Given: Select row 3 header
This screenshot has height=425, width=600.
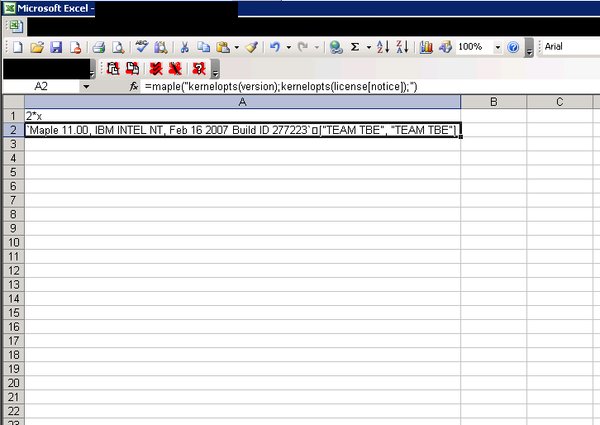Looking at the screenshot, I should (x=13, y=144).
